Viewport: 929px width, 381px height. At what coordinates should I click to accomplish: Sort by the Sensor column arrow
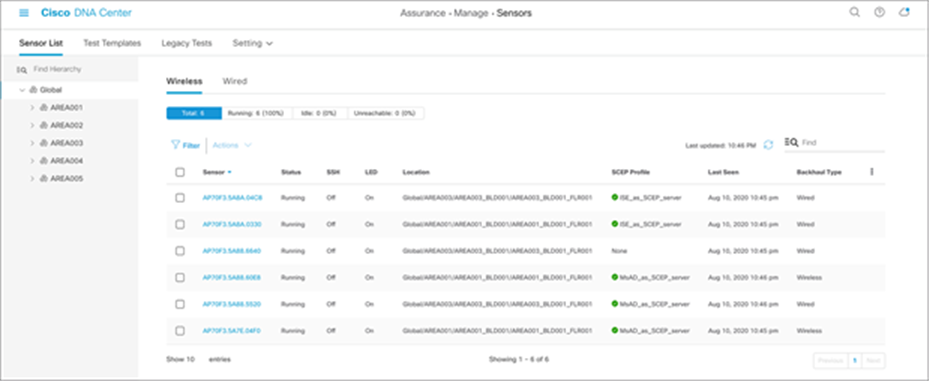[x=229, y=172]
